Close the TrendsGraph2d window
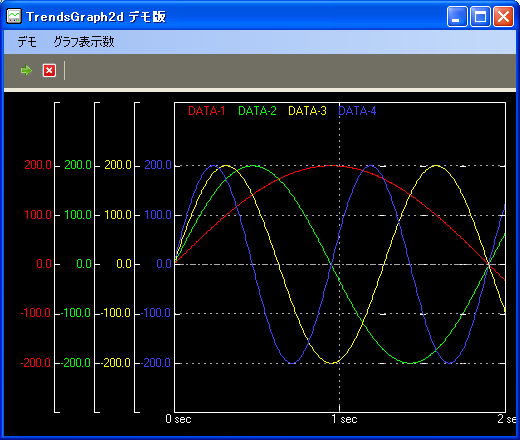 point(503,16)
